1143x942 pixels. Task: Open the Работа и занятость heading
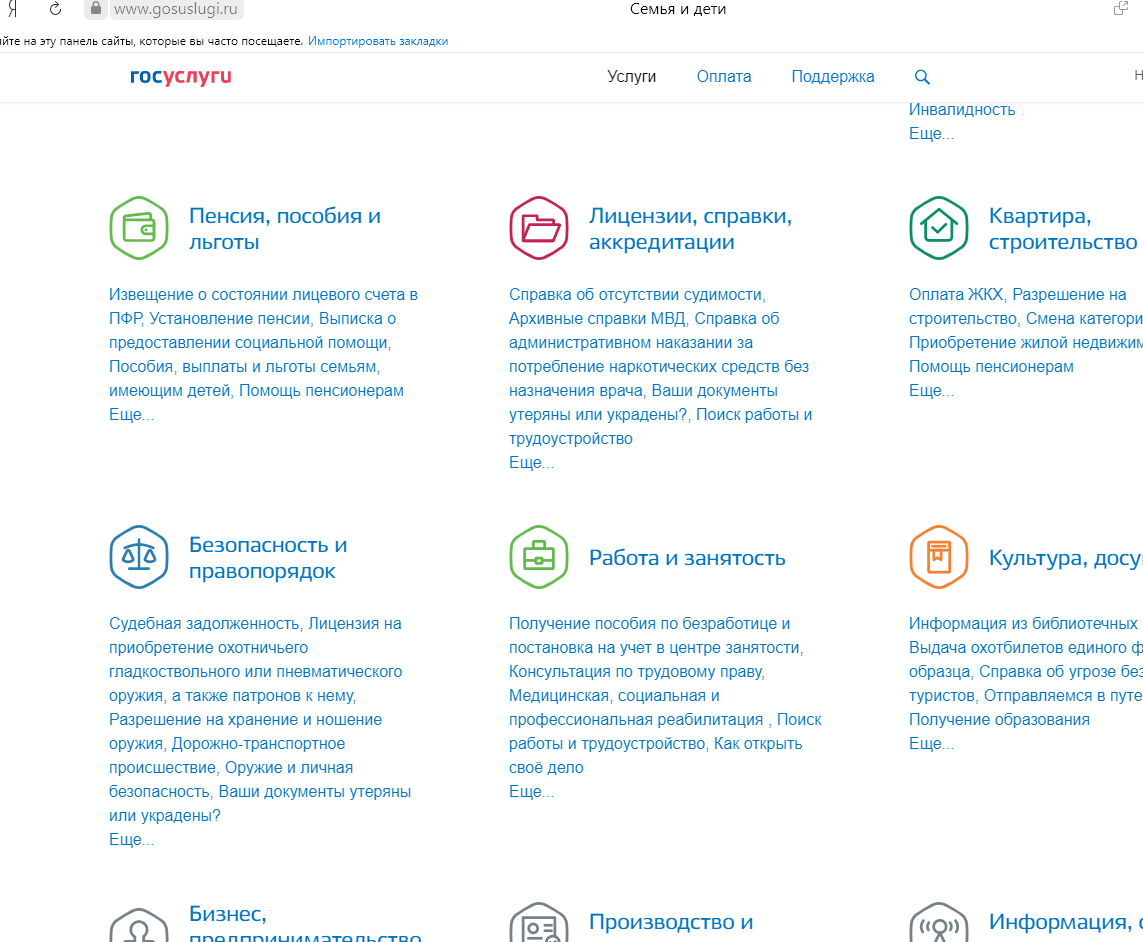coord(687,558)
